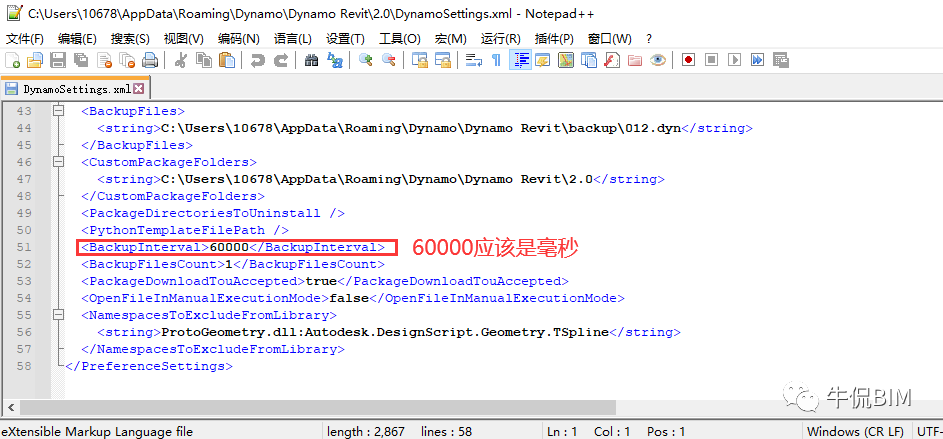Select the DynamoSettings.xml tab
The width and height of the screenshot is (943, 439).
(x=76, y=90)
